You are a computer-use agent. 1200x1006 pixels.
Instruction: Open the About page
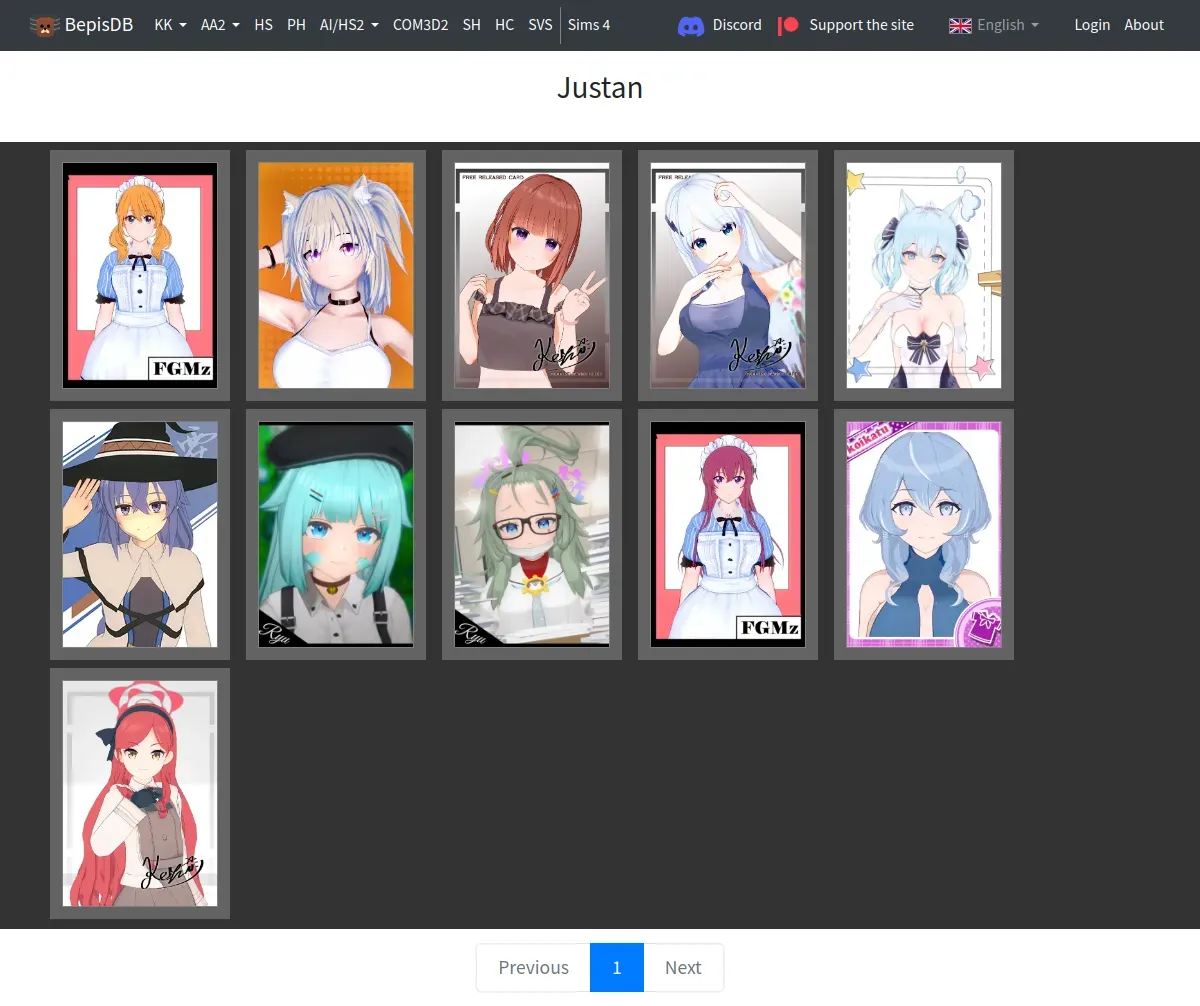click(1144, 25)
